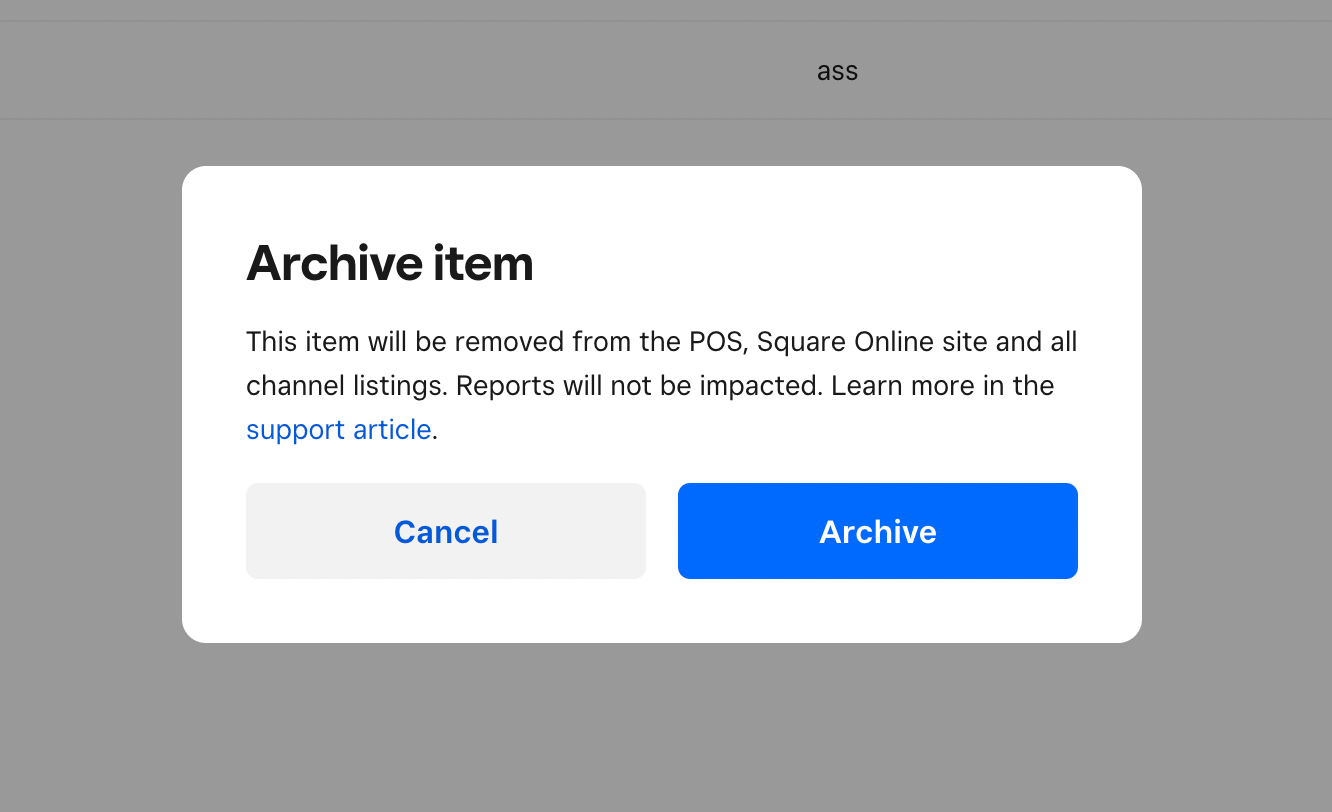Click the word "Archive" in the dialog title

coord(334,263)
